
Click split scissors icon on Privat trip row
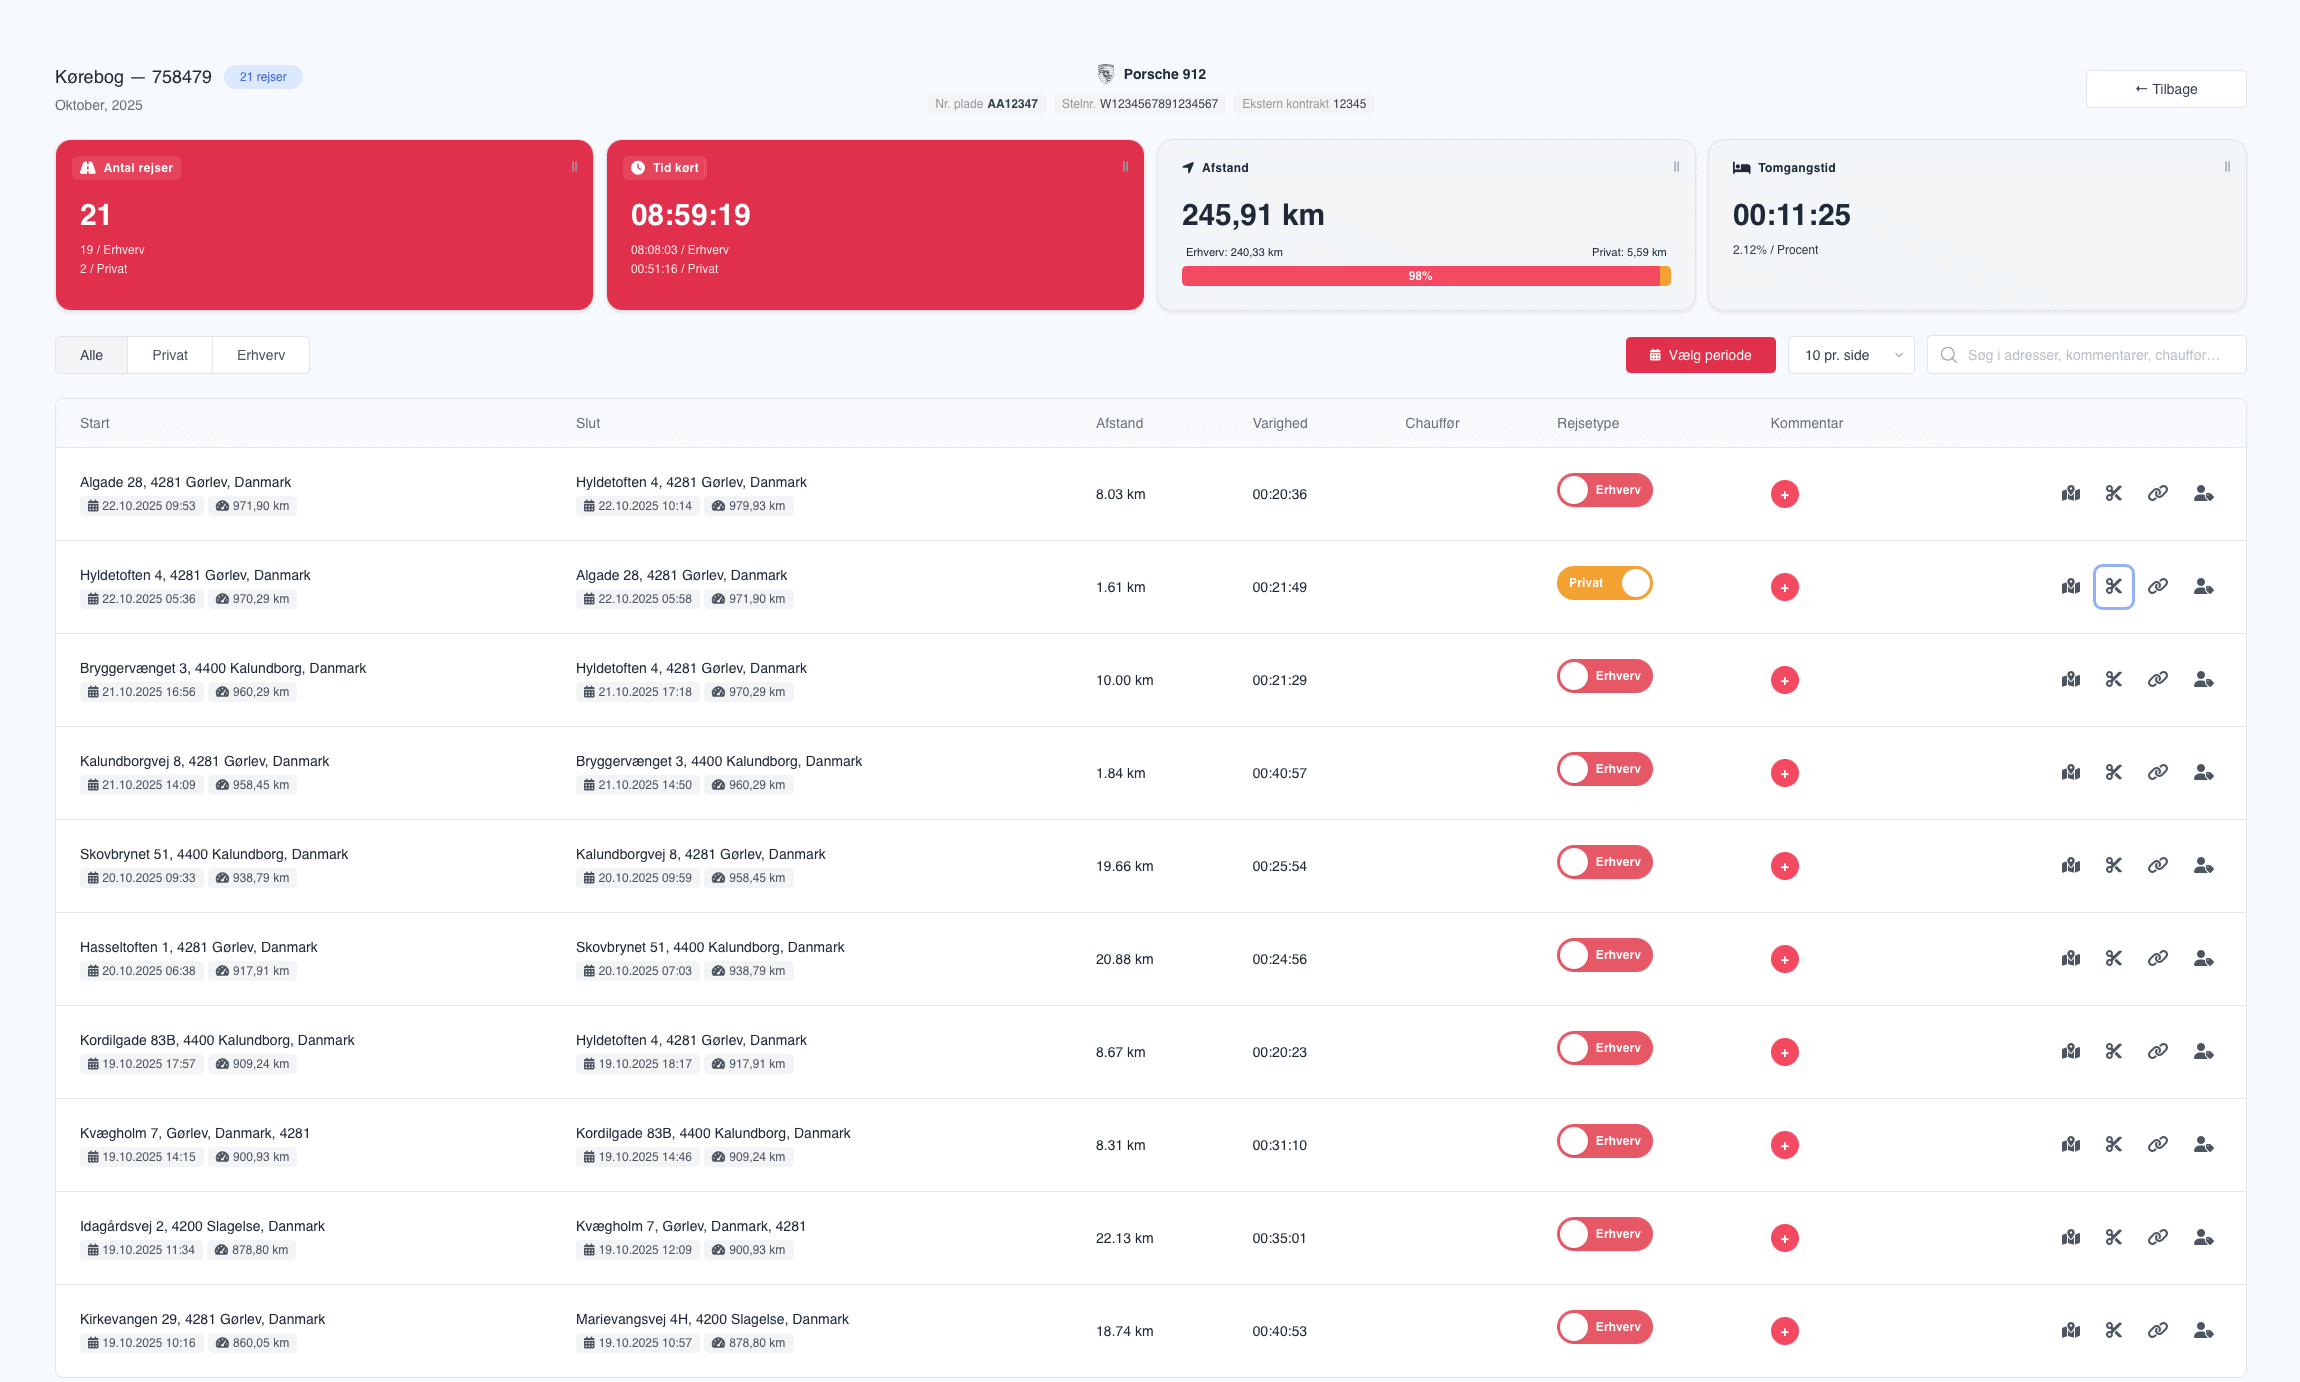point(2113,586)
